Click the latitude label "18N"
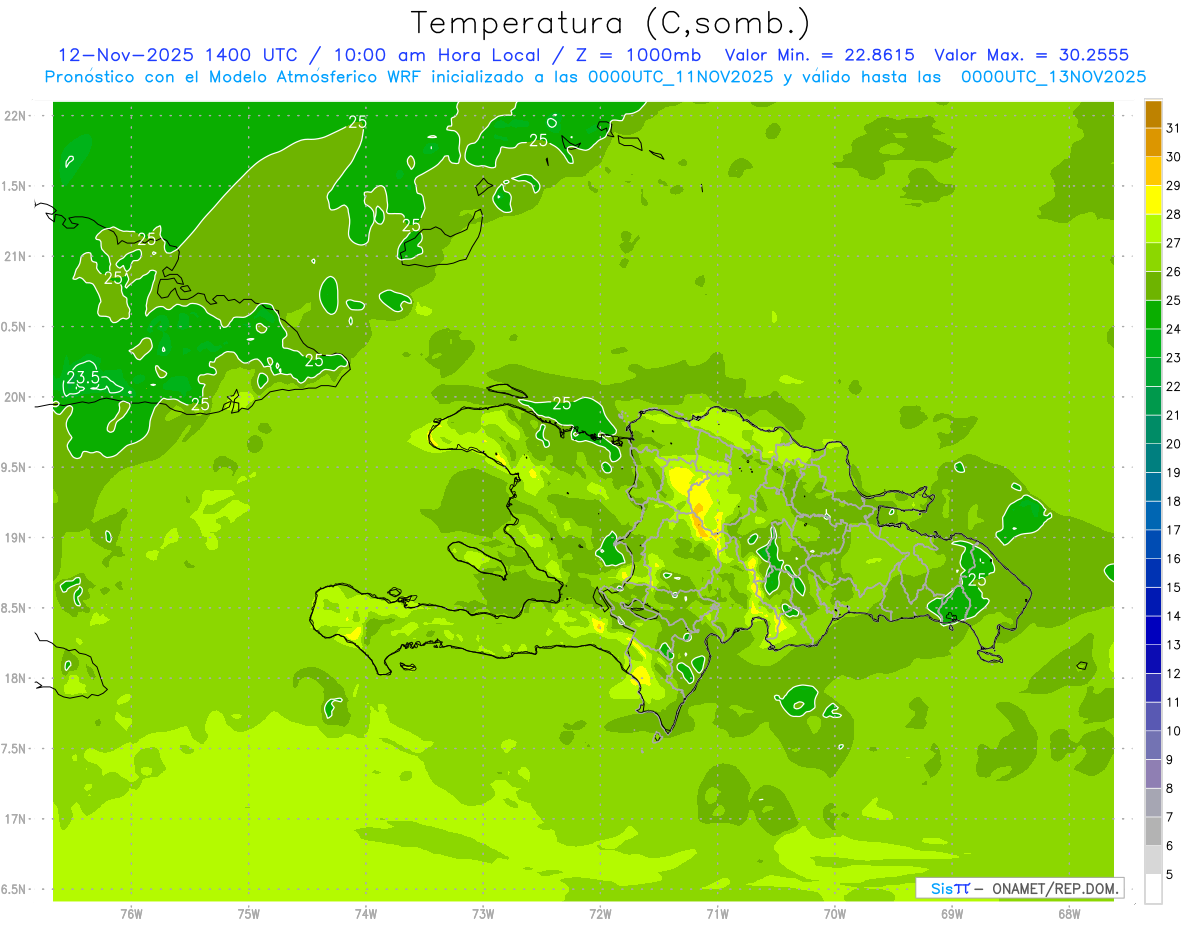1200x927 pixels. 15,679
